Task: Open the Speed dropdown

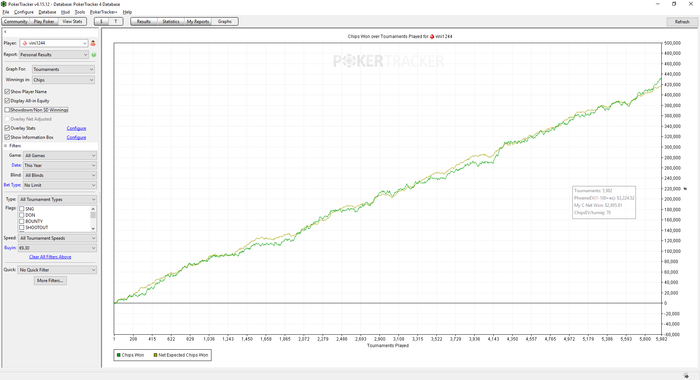Action: 57,238
